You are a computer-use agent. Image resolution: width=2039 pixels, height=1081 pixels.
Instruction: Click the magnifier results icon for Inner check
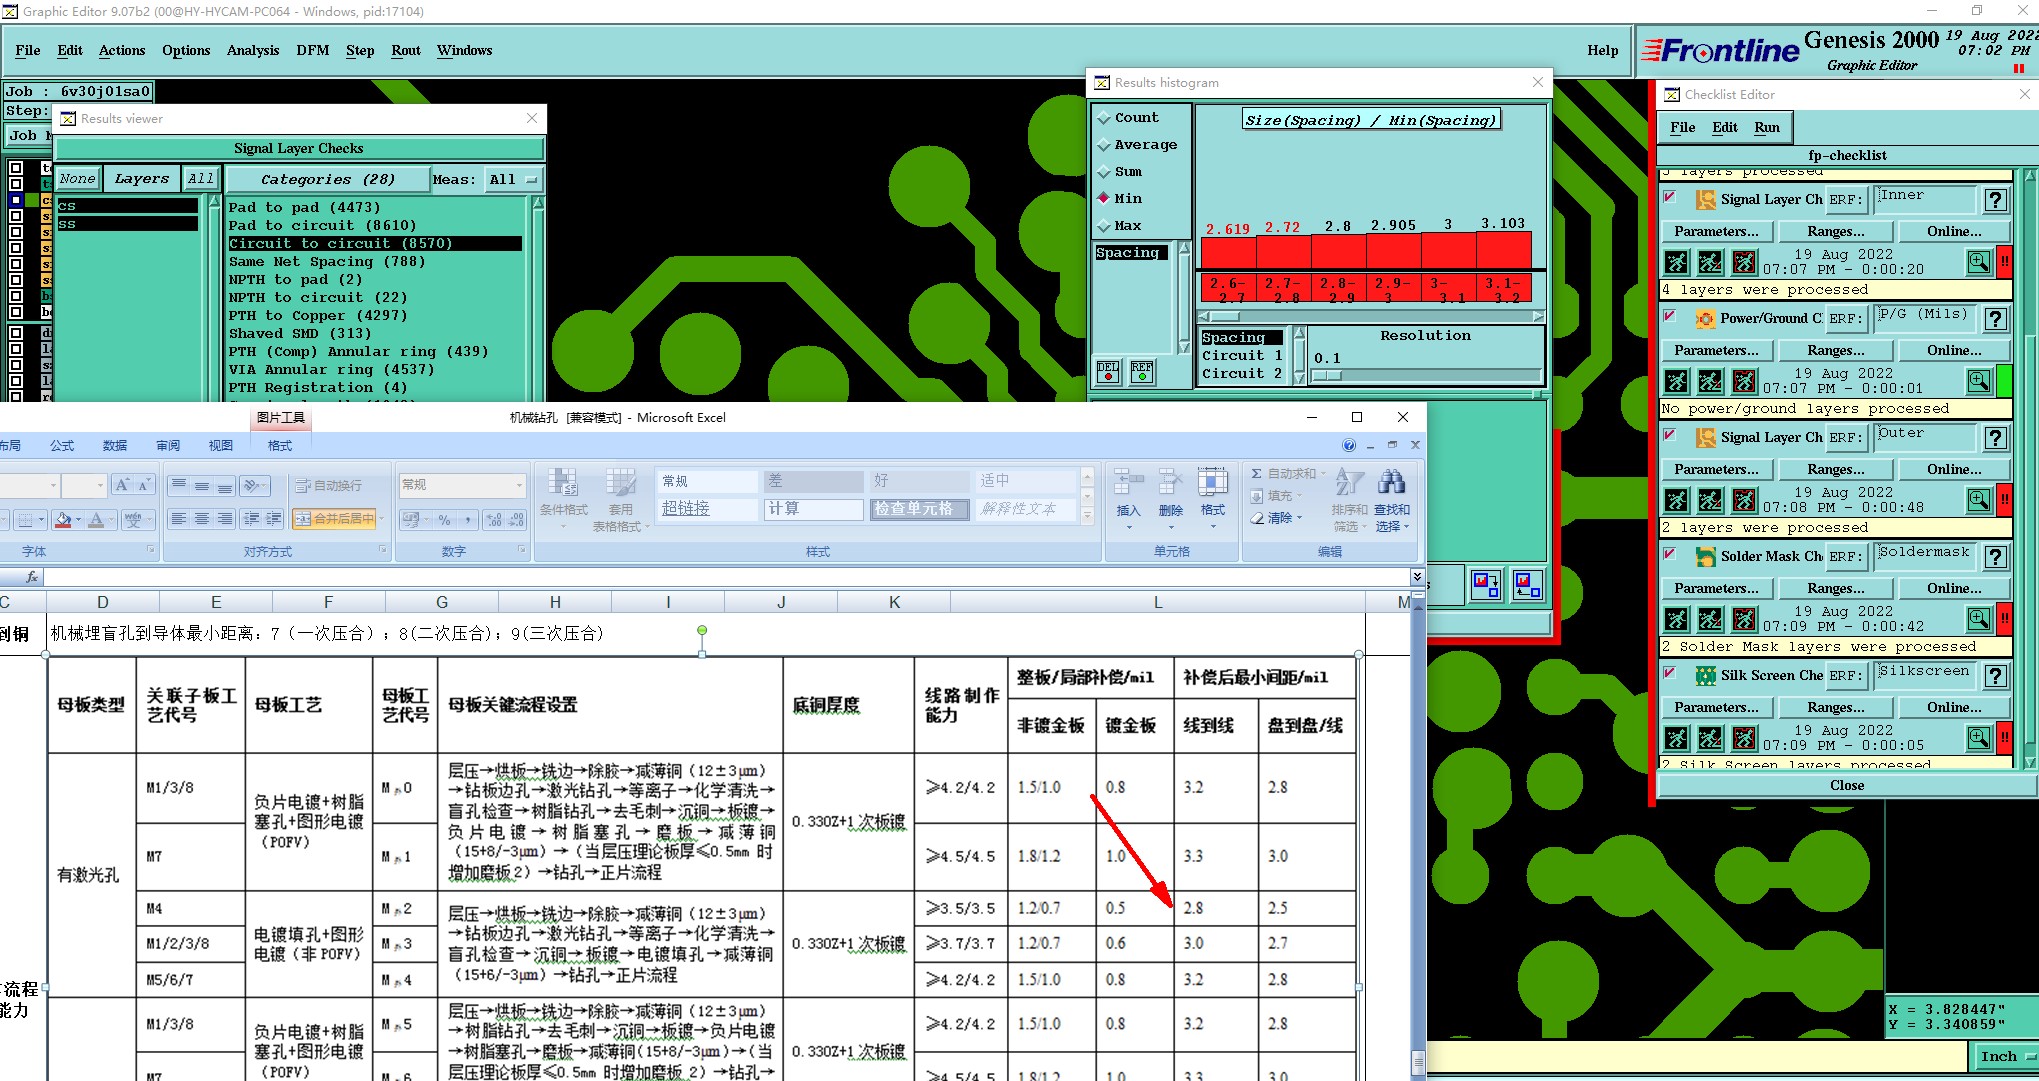pyautogui.click(x=1978, y=262)
